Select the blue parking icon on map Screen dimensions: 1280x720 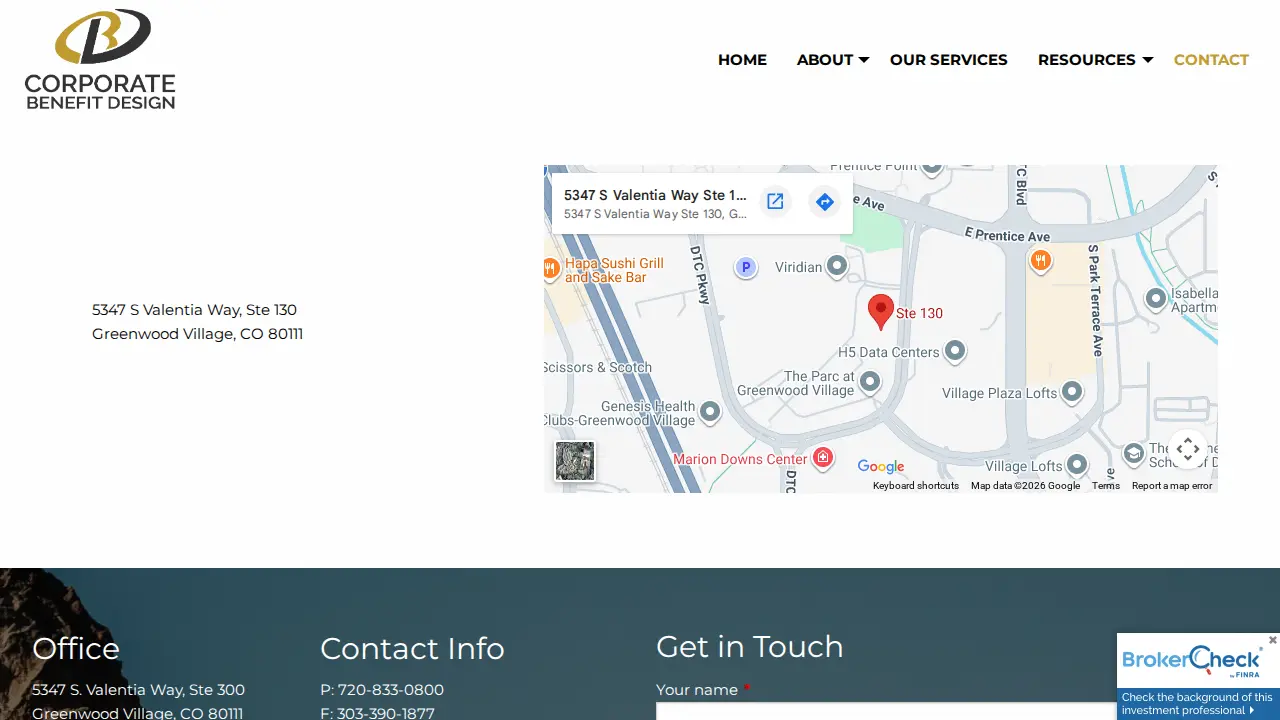click(x=745, y=267)
